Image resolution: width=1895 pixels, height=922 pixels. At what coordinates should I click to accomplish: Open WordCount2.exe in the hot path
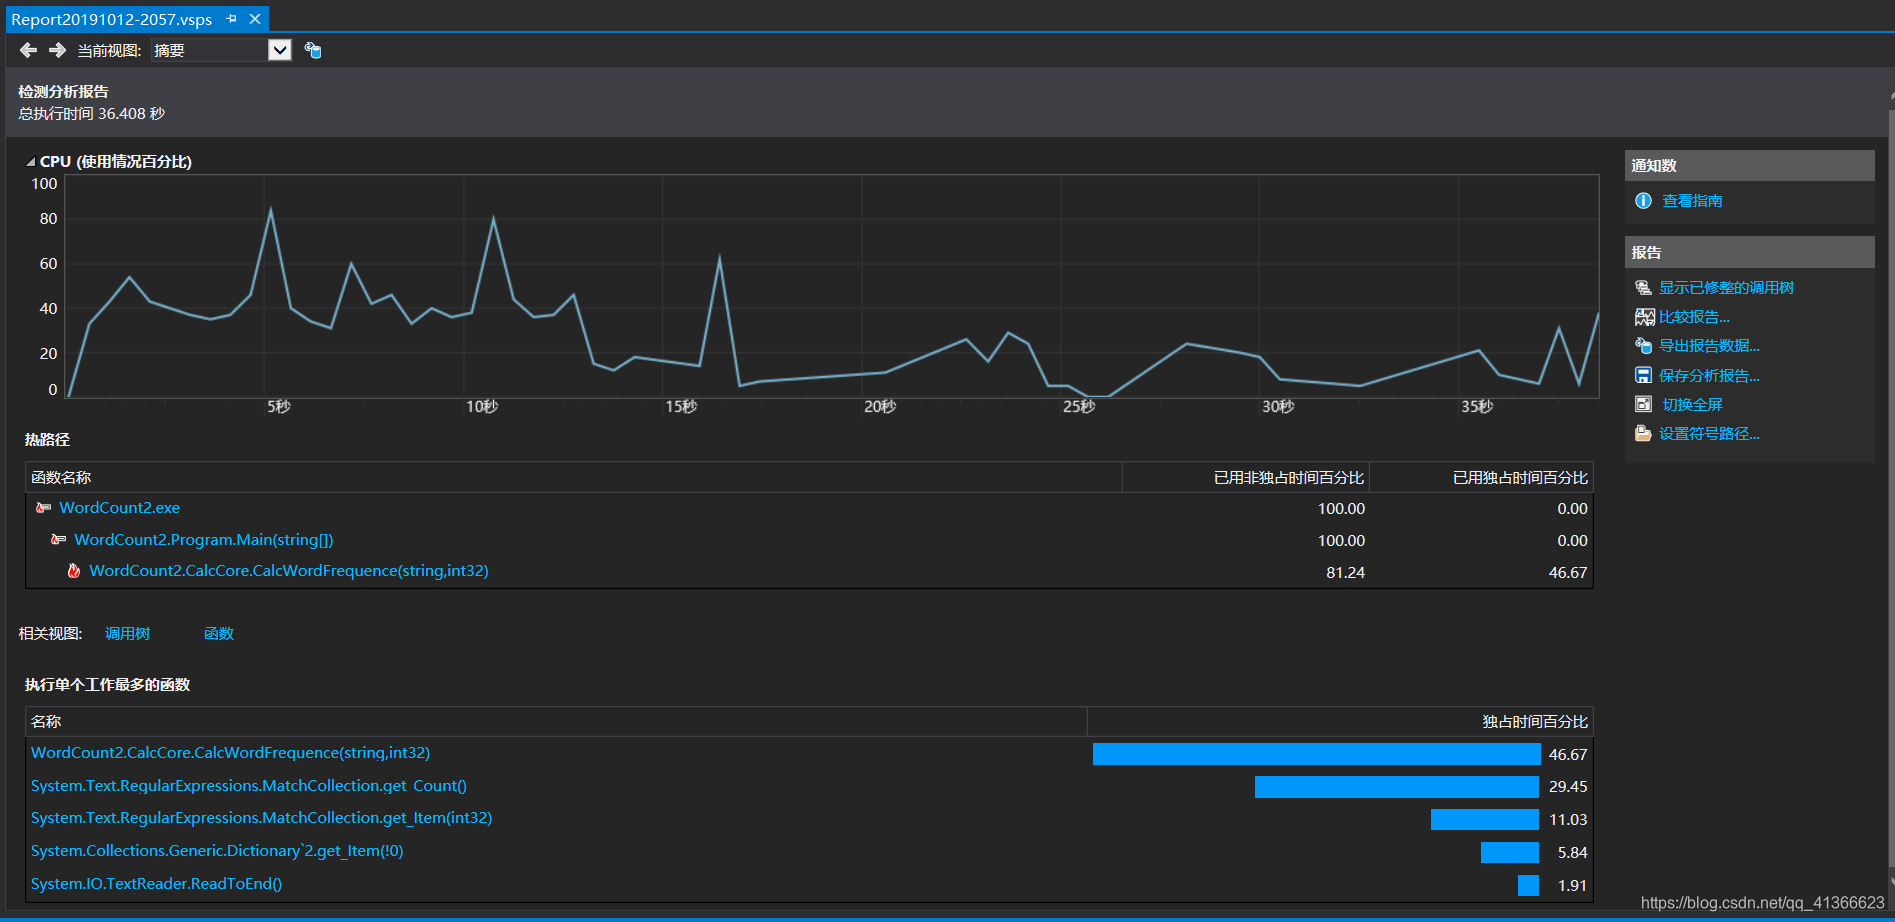pos(119,508)
